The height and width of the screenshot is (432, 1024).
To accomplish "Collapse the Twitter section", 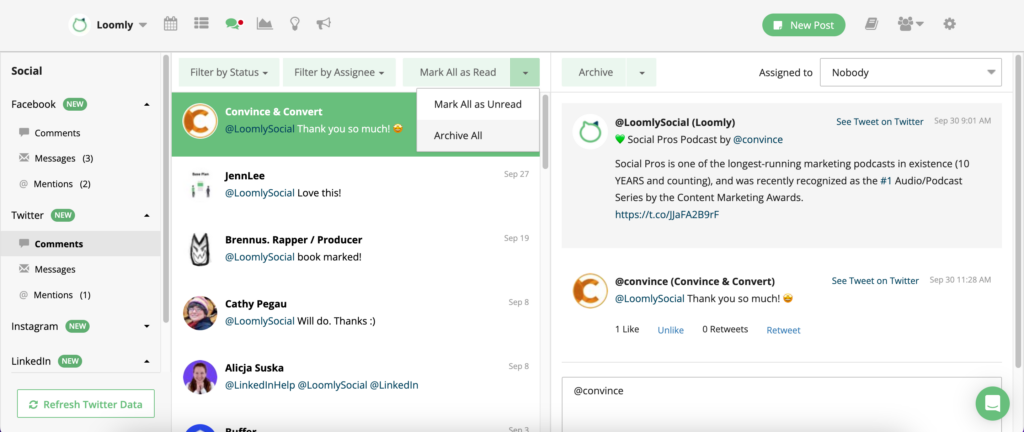I will tap(147, 215).
